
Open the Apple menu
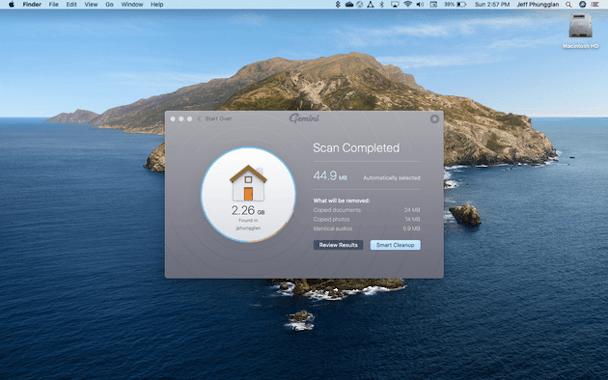click(x=12, y=5)
